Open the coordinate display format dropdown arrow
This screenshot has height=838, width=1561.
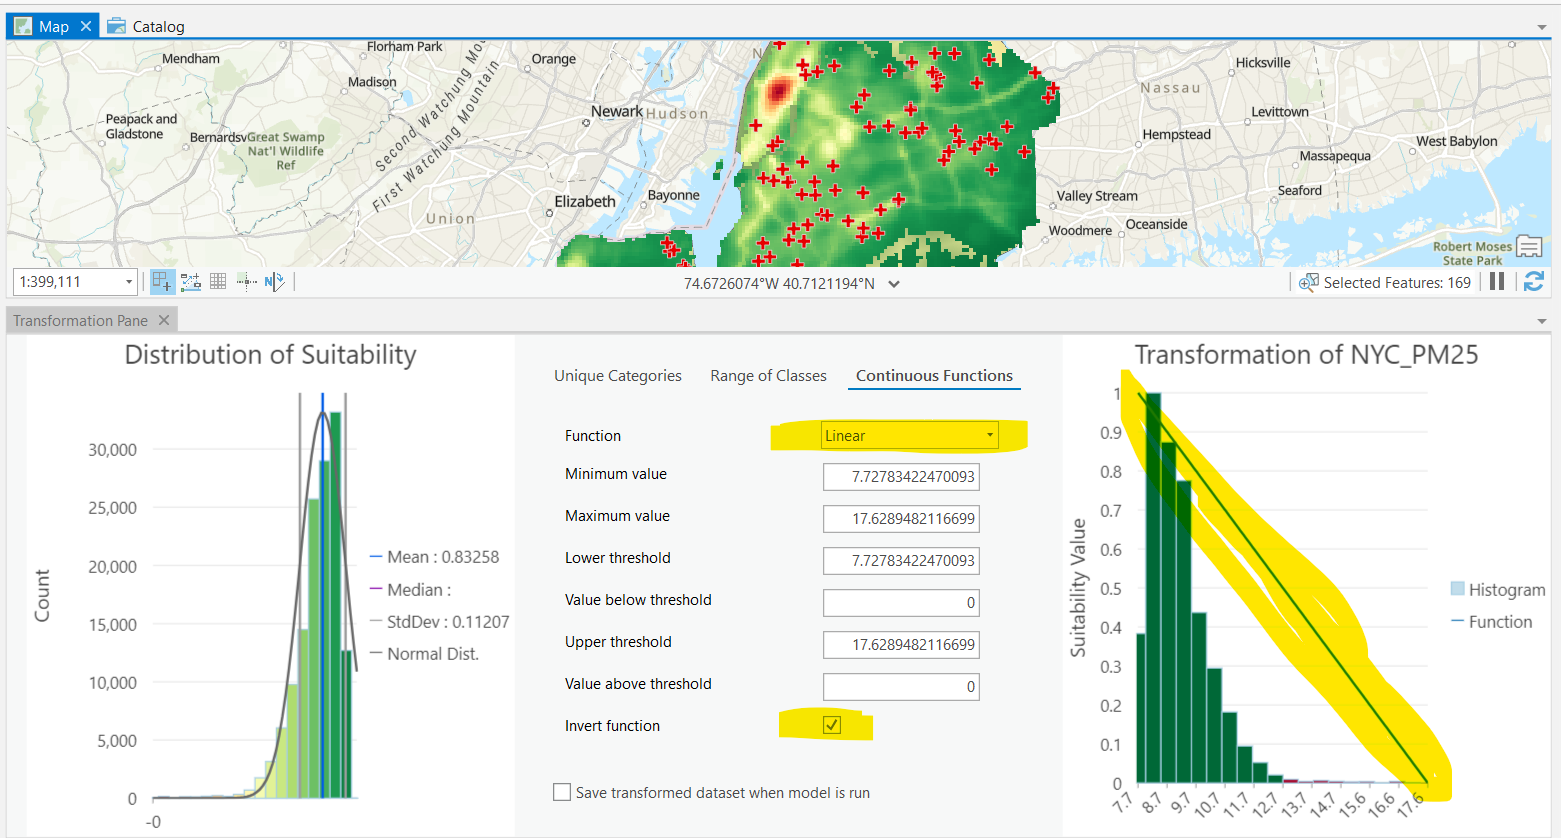(894, 284)
